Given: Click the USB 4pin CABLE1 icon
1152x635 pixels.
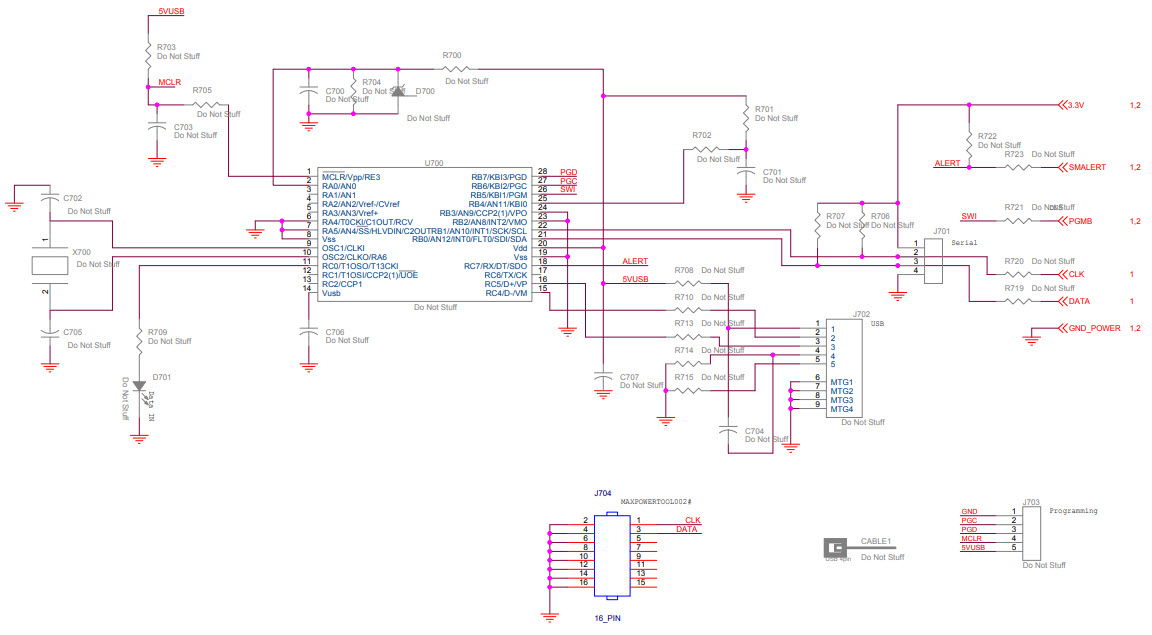Looking at the screenshot, I should point(836,546).
